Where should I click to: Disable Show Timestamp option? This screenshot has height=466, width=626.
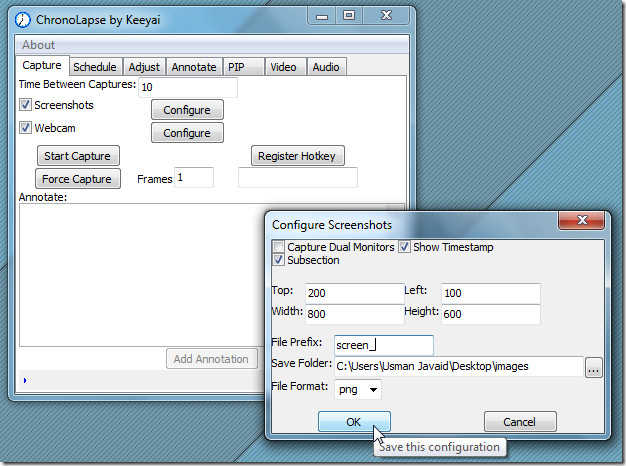(404, 247)
